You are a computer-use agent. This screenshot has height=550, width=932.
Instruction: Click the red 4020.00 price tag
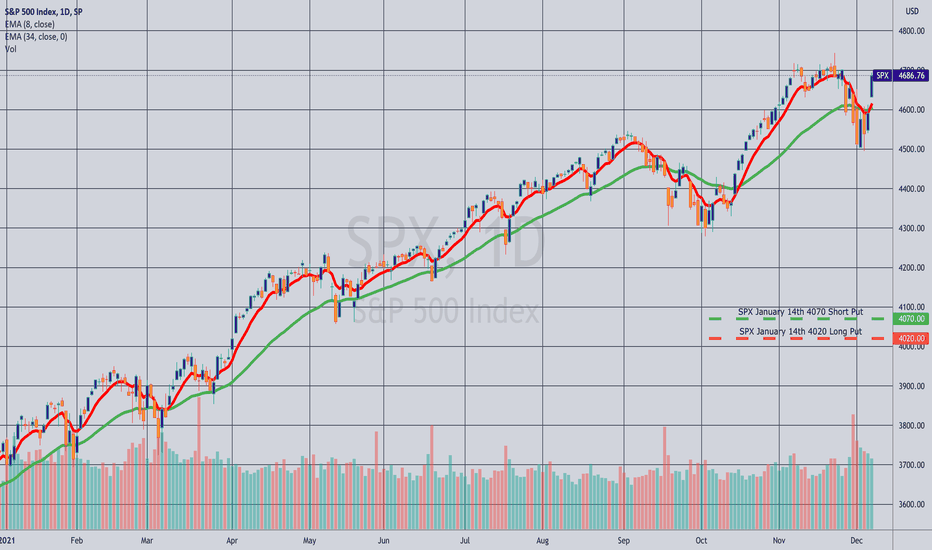pos(911,338)
